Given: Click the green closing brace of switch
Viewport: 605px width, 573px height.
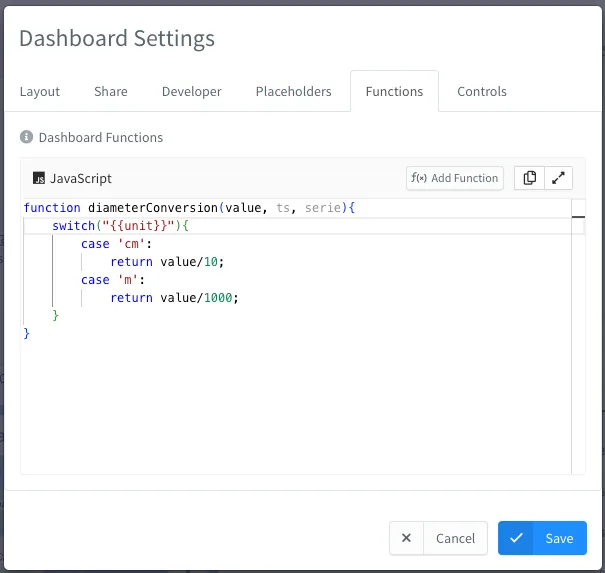Looking at the screenshot, I should [x=56, y=315].
